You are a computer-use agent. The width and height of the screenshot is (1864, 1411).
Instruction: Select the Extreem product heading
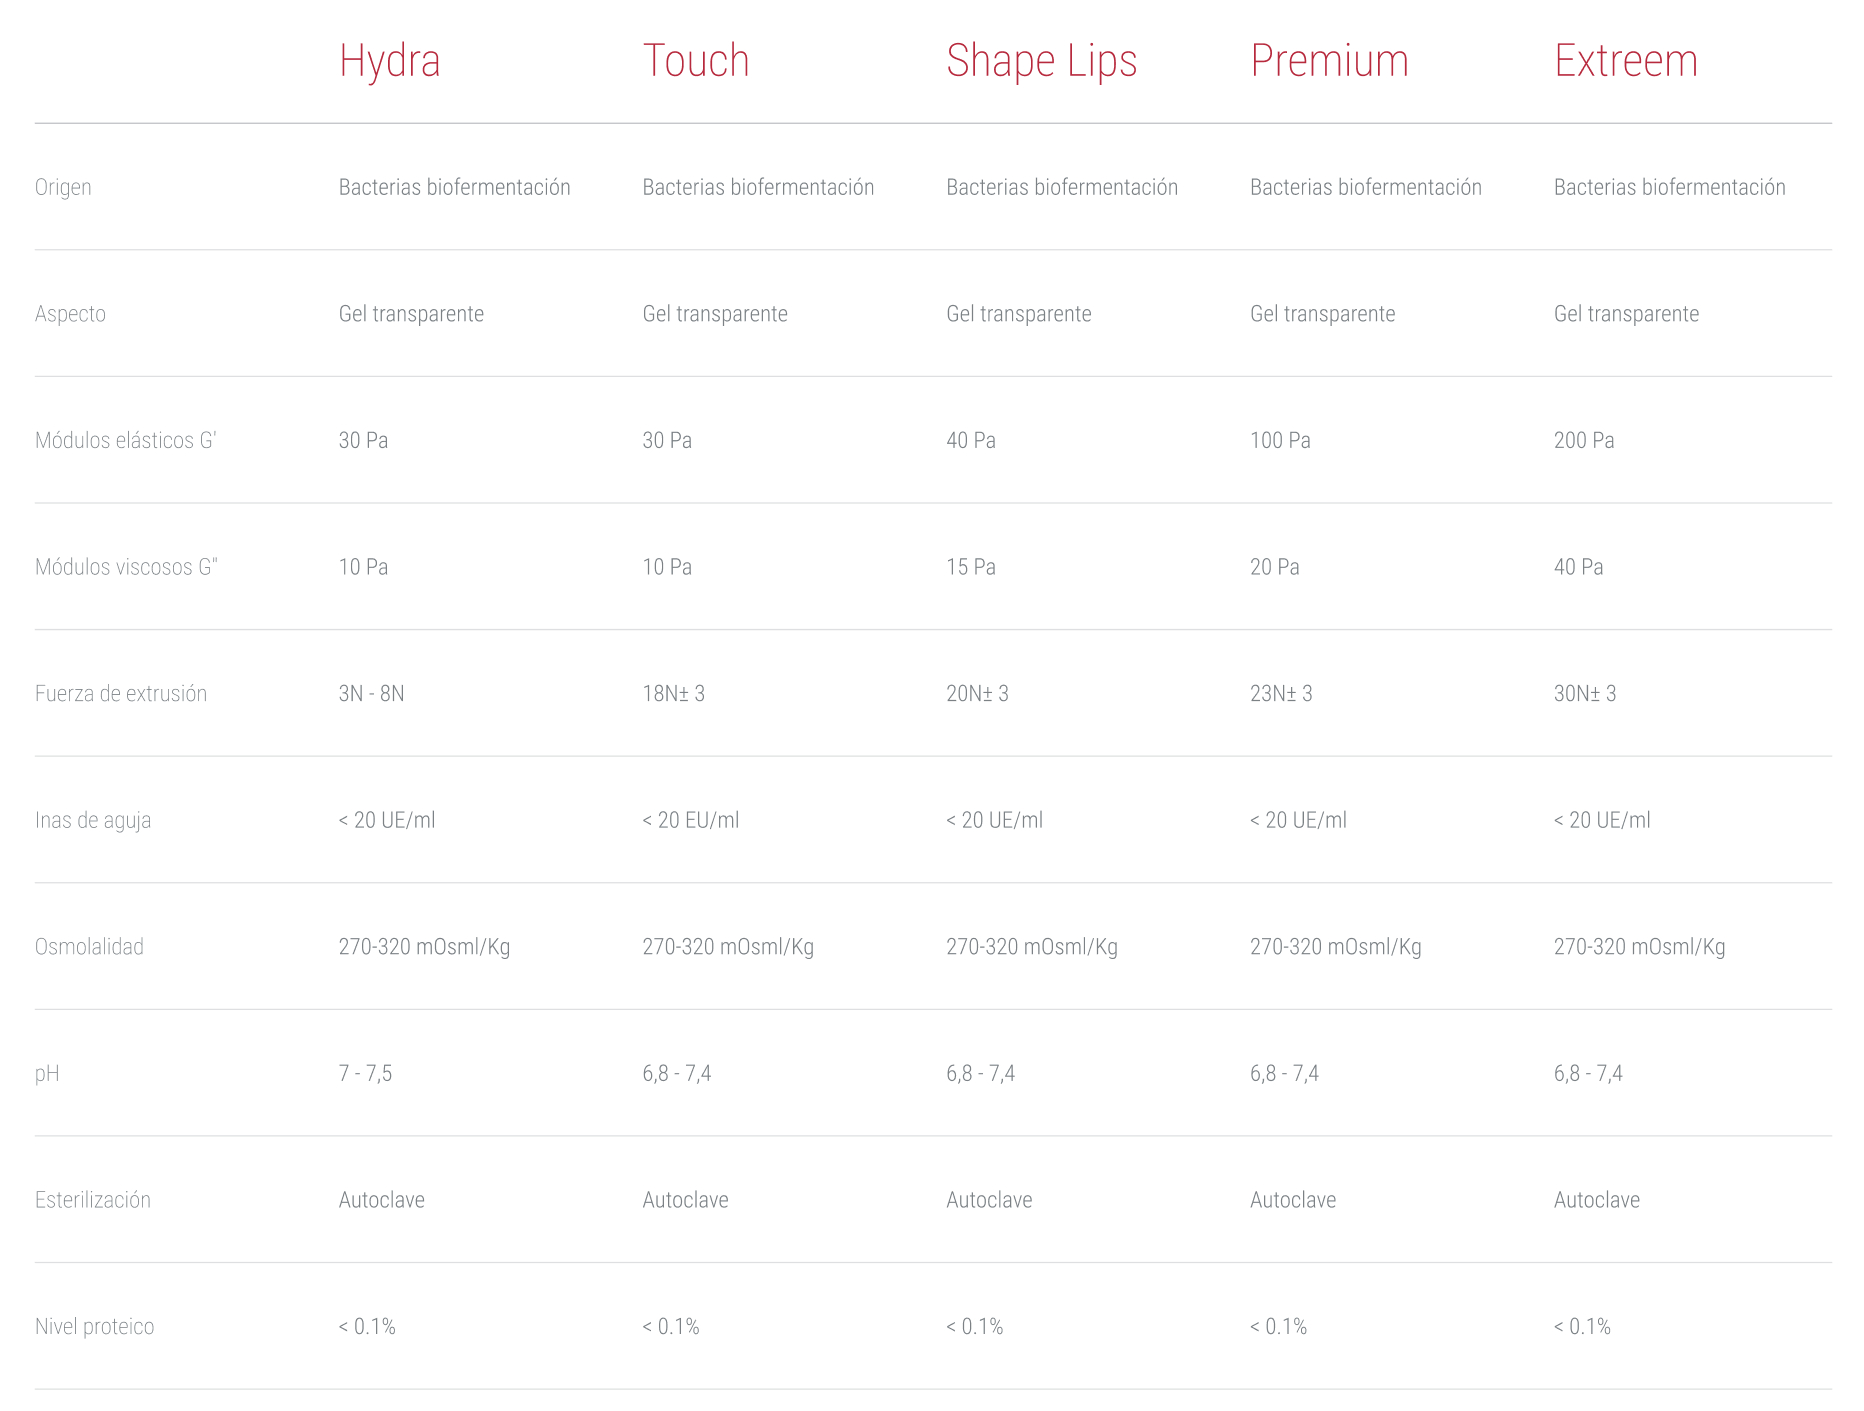tap(1625, 61)
